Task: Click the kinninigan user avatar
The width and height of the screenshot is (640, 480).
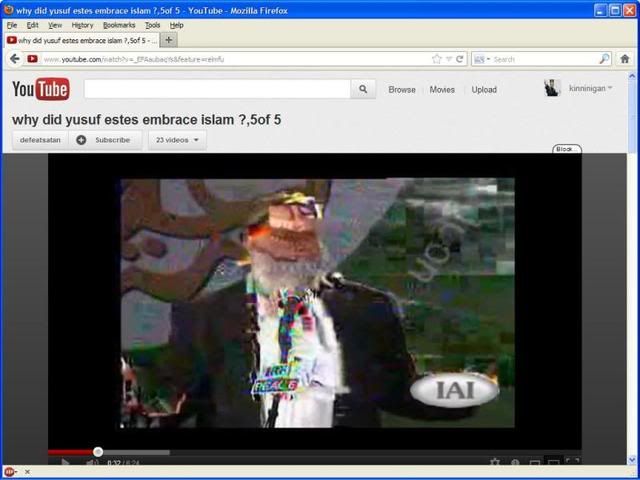Action: pos(551,88)
